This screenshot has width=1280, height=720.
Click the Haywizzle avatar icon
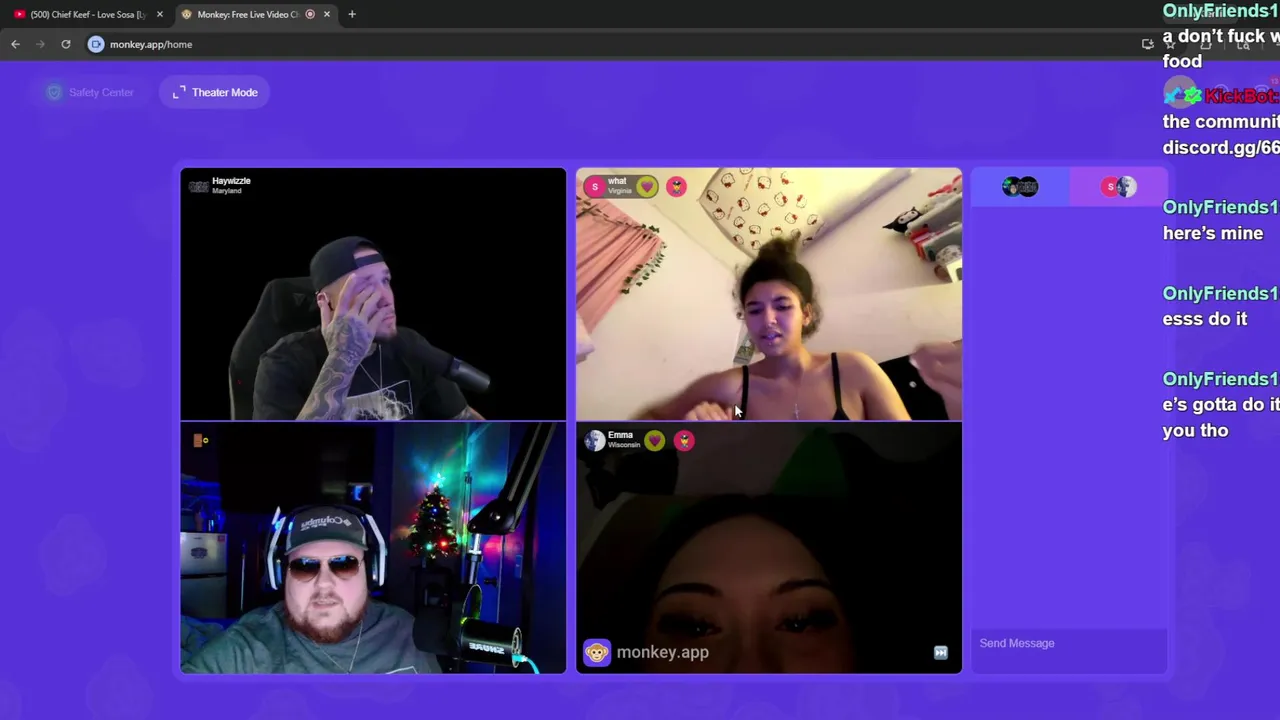[198, 186]
